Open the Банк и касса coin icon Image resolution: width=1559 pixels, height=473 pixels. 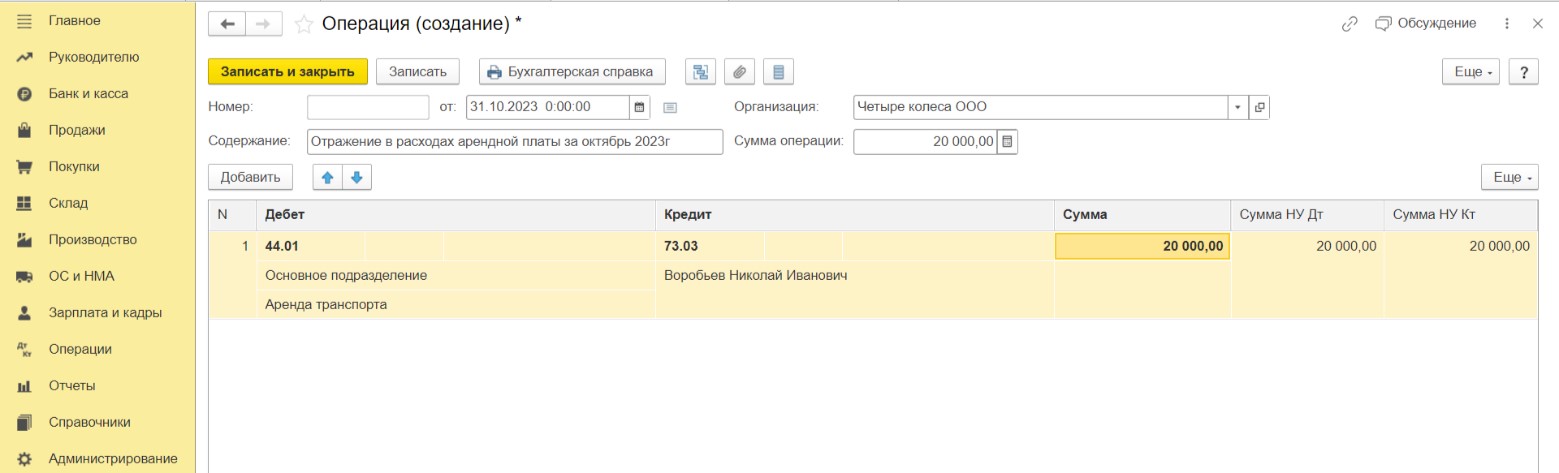(x=25, y=94)
